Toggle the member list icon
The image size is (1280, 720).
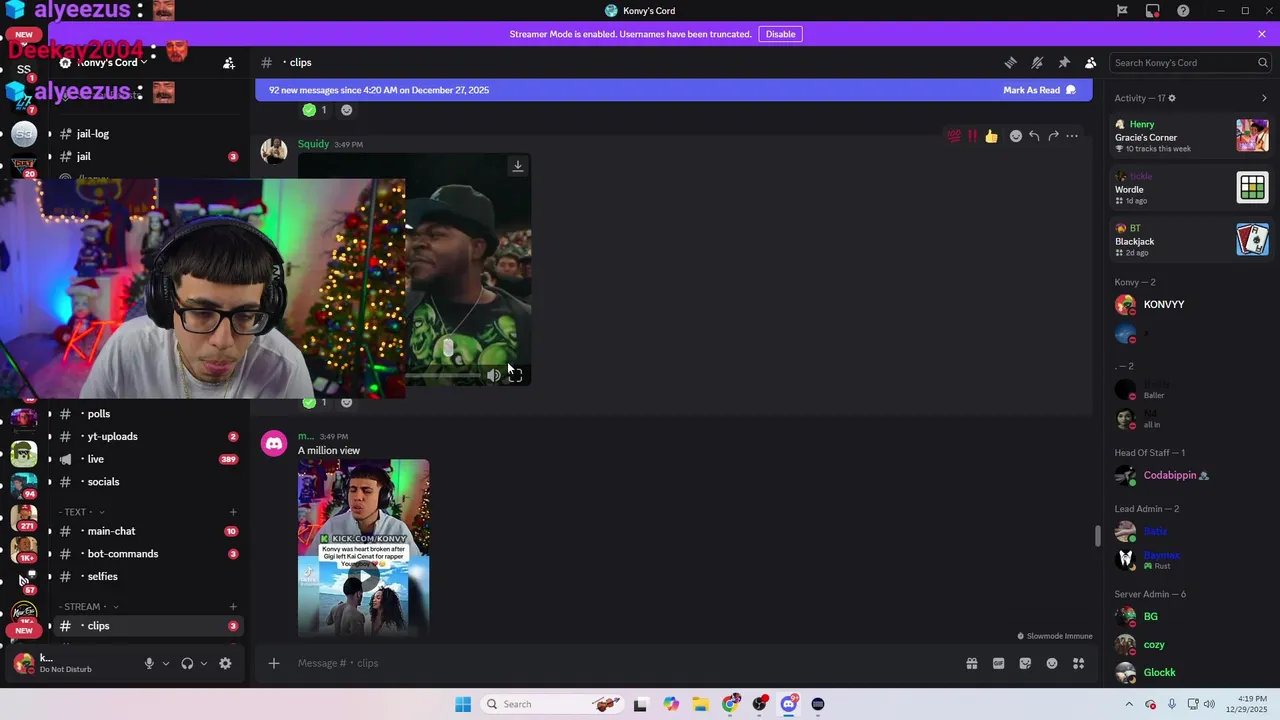1091,62
